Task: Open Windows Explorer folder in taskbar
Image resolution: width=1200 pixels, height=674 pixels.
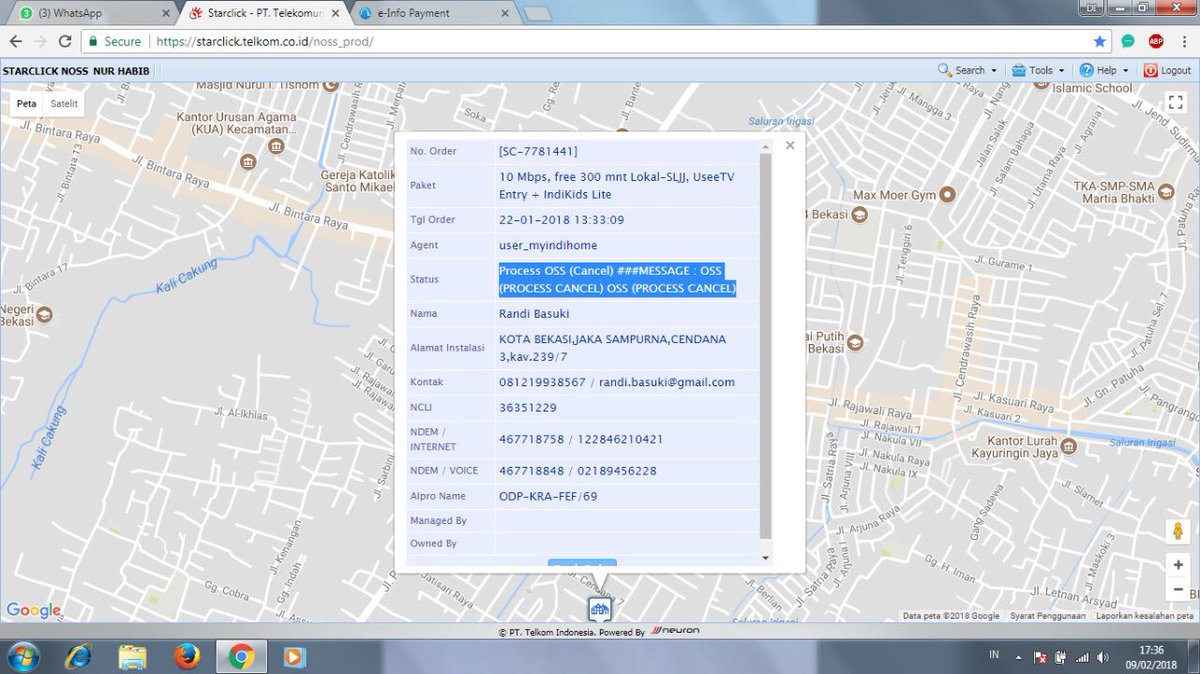Action: tap(133, 656)
